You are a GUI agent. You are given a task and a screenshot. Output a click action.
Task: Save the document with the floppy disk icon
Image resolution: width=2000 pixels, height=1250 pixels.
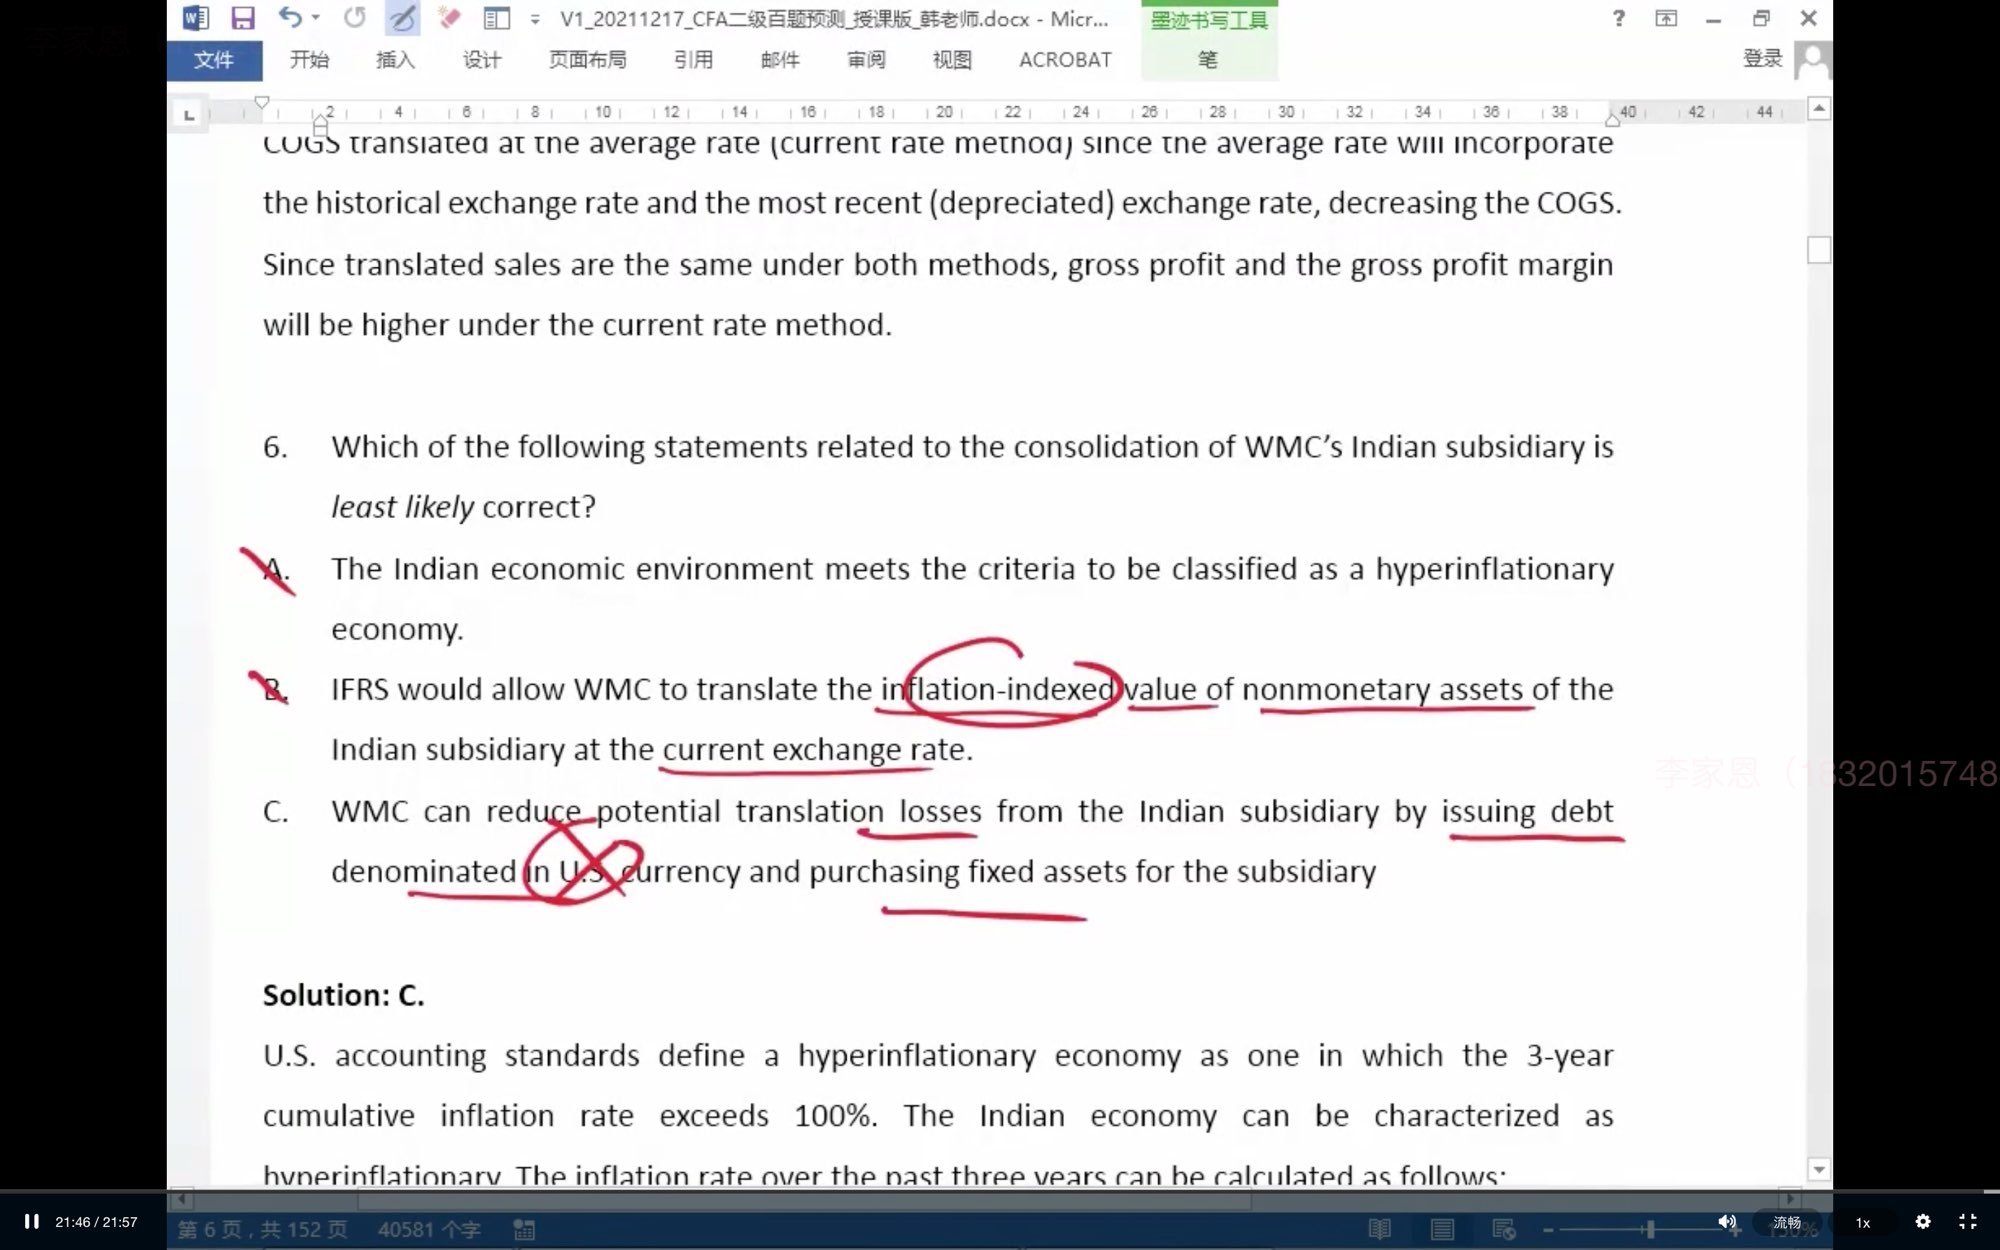(x=242, y=18)
